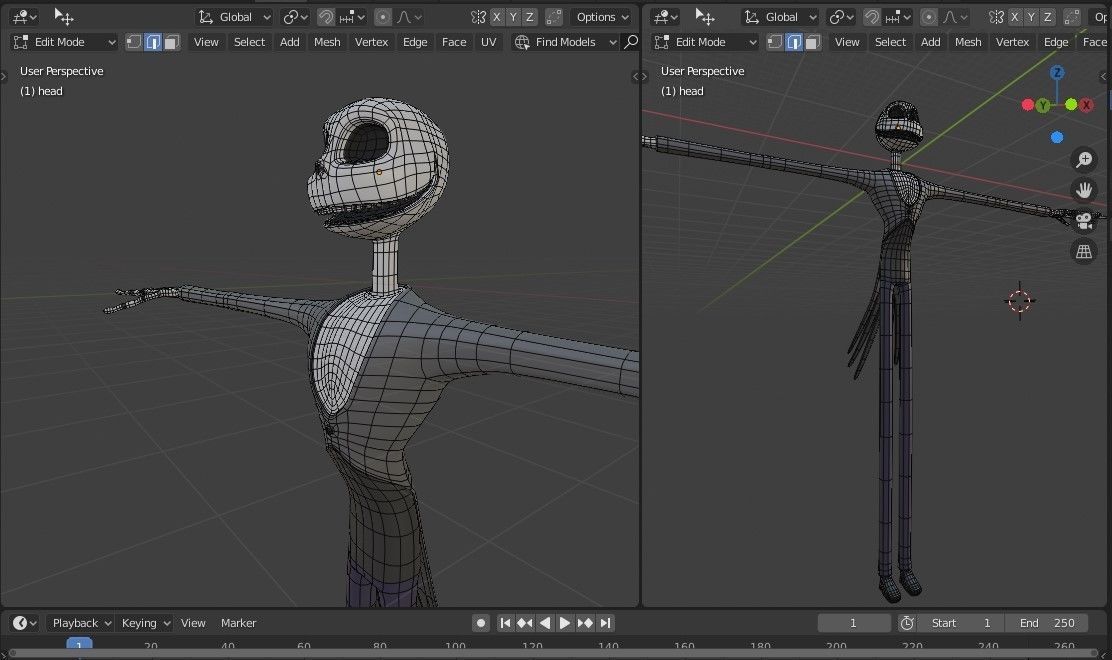This screenshot has width=1112, height=660.
Task: Switch to edge select mode in right viewport
Action: [794, 43]
